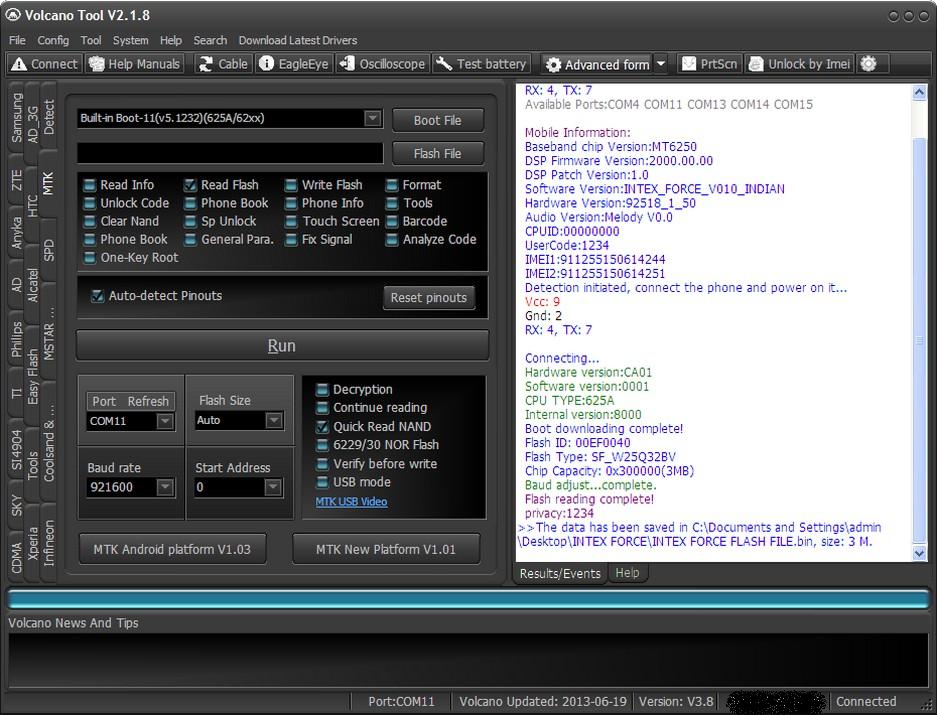Open MTK New Platform V1.01
The width and height of the screenshot is (937, 715).
click(385, 549)
